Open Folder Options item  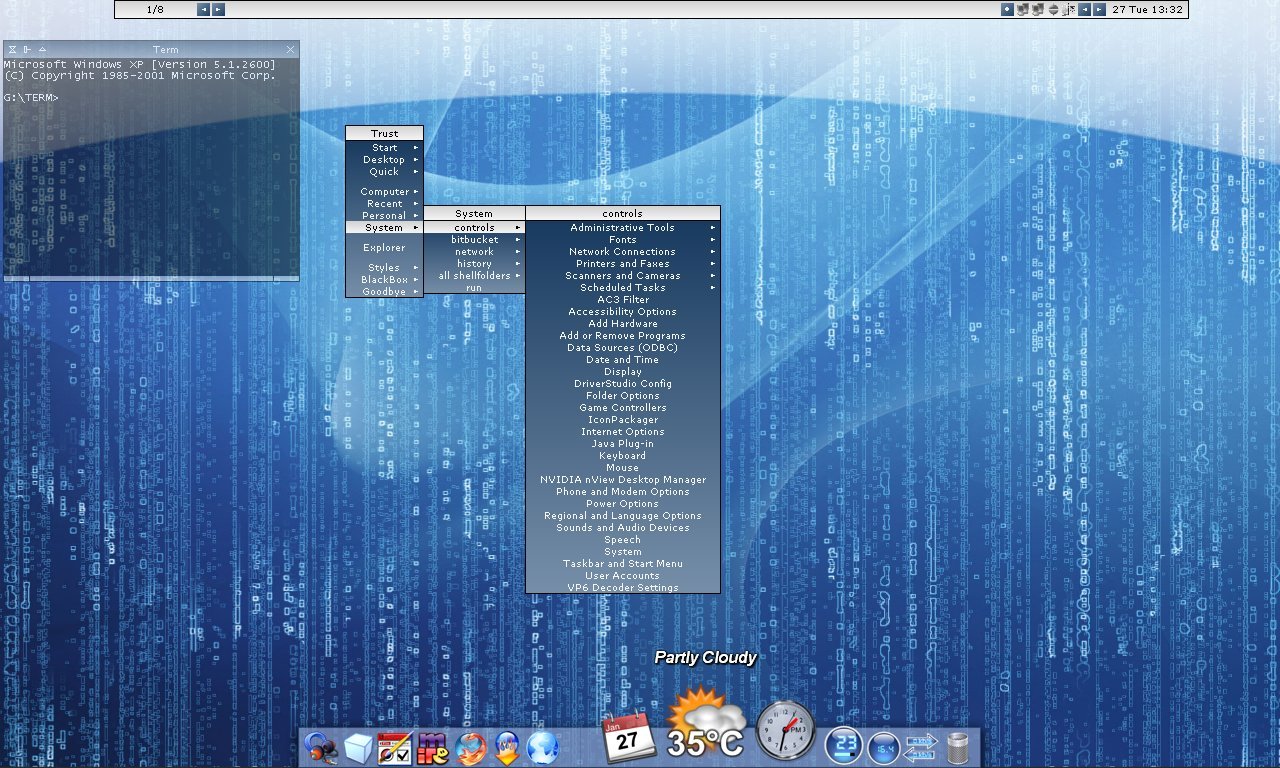pyautogui.click(x=622, y=396)
